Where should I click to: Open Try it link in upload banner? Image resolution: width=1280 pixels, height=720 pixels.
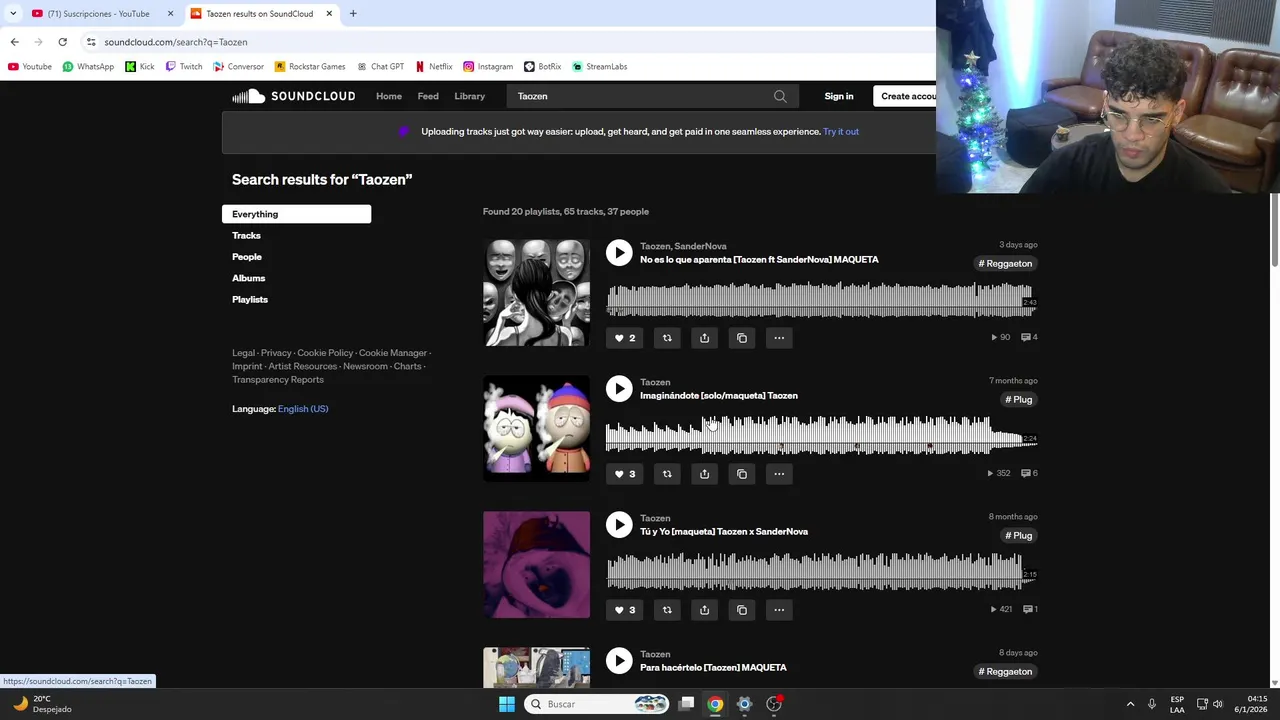pos(841,132)
